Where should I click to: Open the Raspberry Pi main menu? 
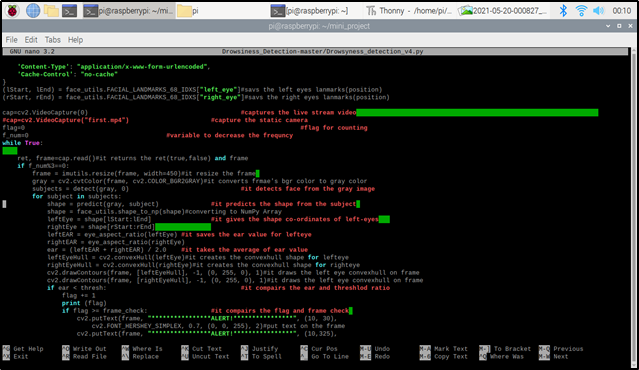[12, 11]
